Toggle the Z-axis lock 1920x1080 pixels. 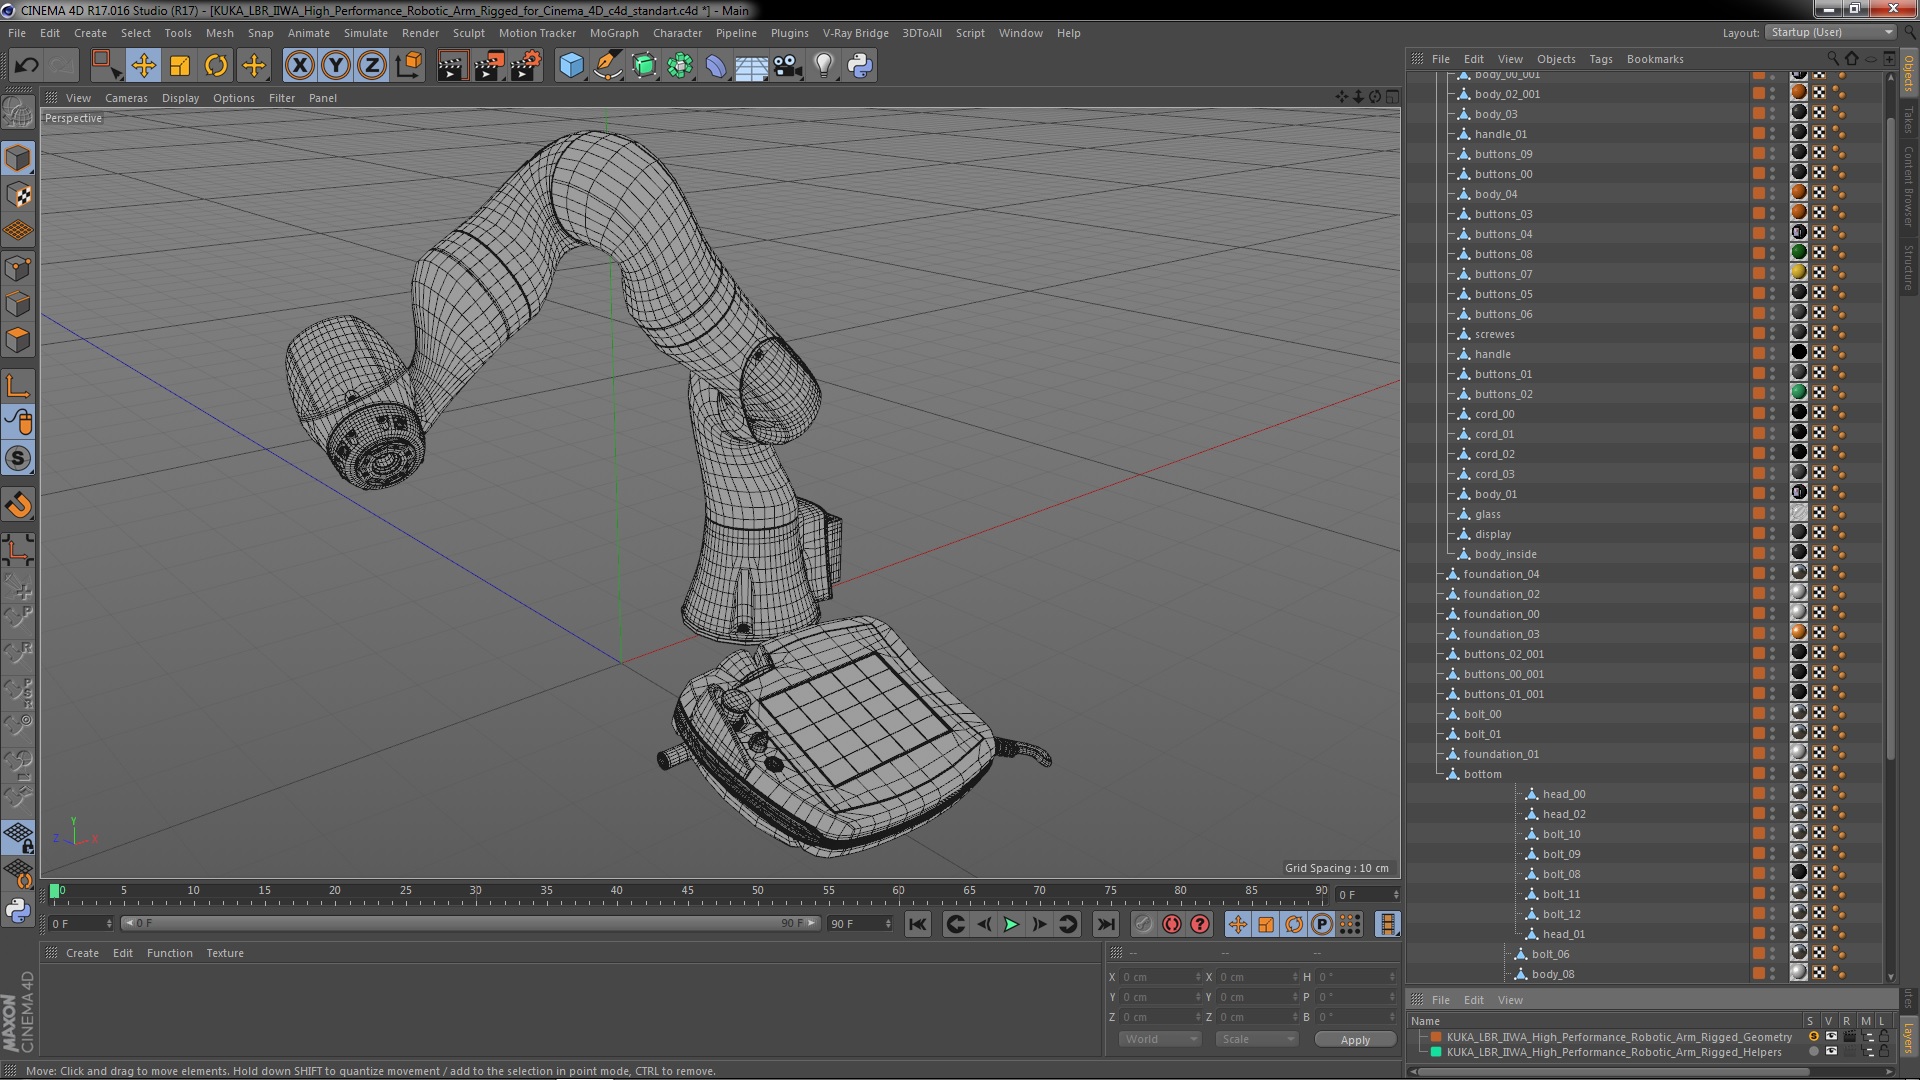[x=372, y=66]
